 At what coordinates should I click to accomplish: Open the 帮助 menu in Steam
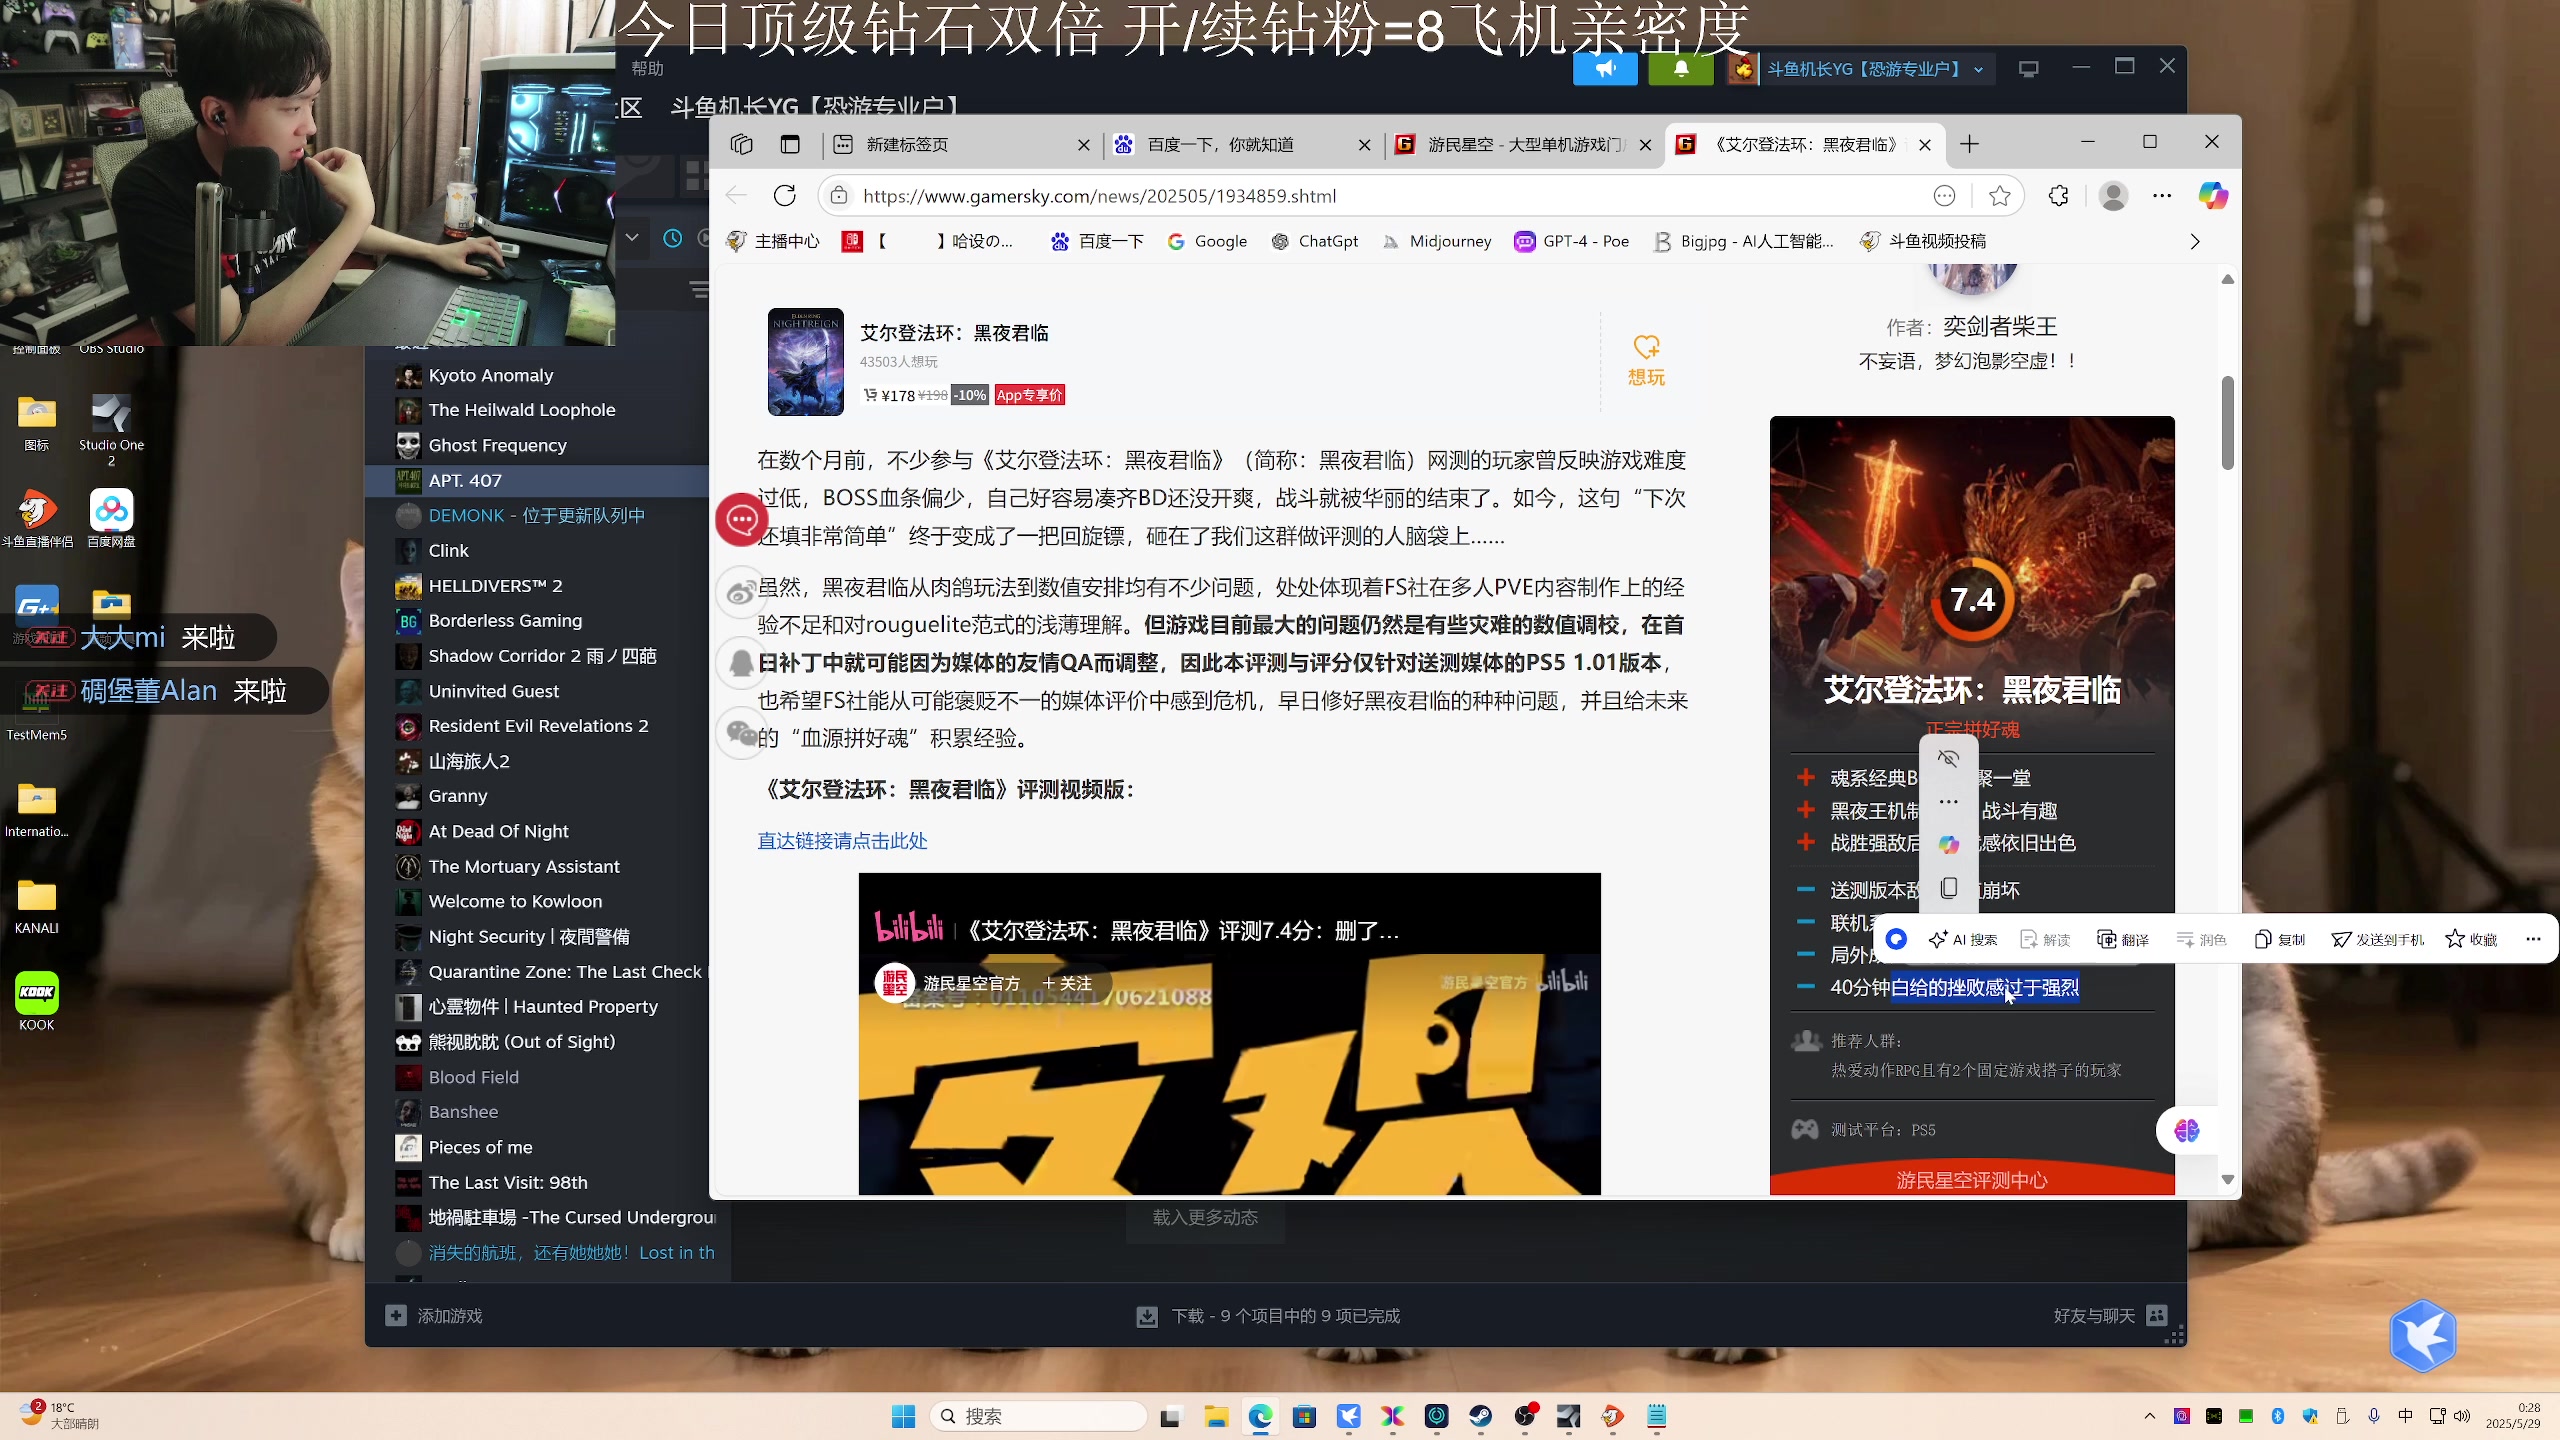pos(647,68)
